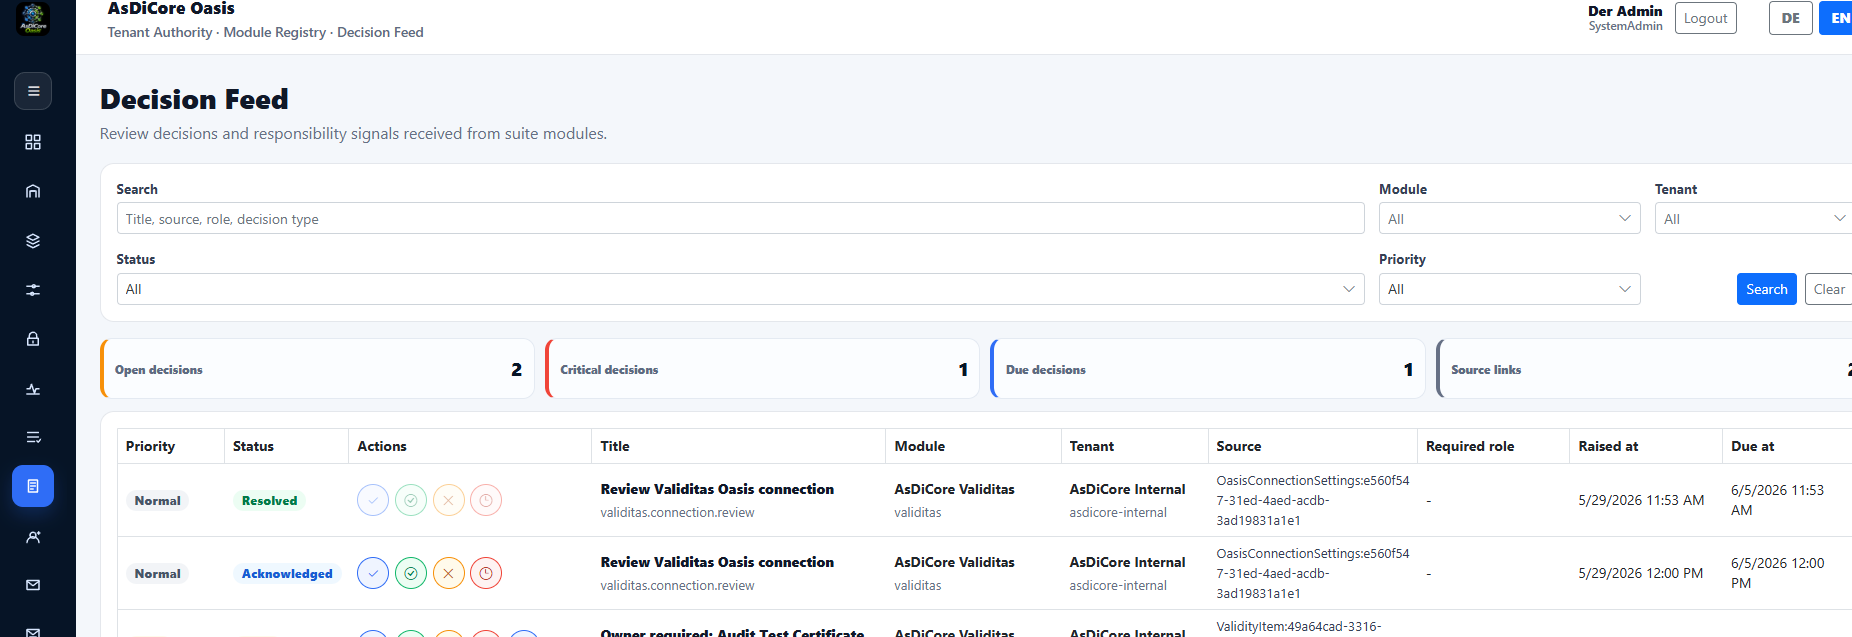Focus the Title, source, role search field

740,219
